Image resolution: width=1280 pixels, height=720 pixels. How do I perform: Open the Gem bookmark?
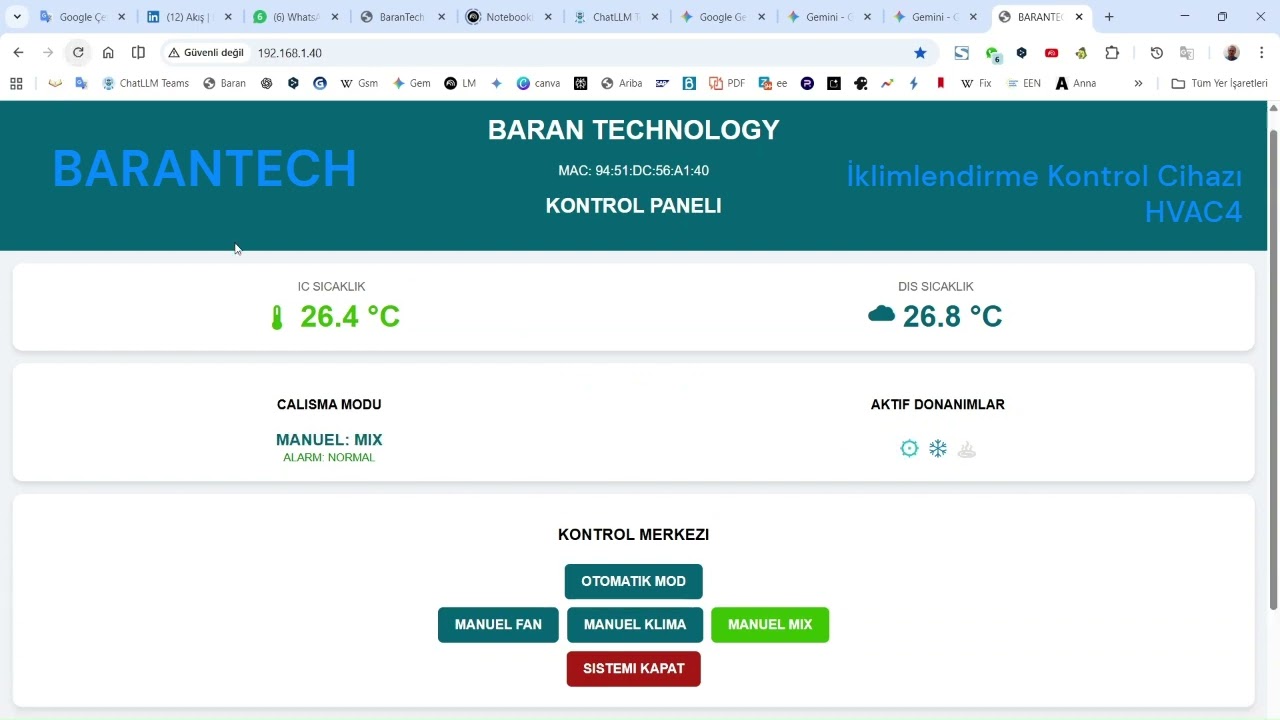click(x=412, y=84)
